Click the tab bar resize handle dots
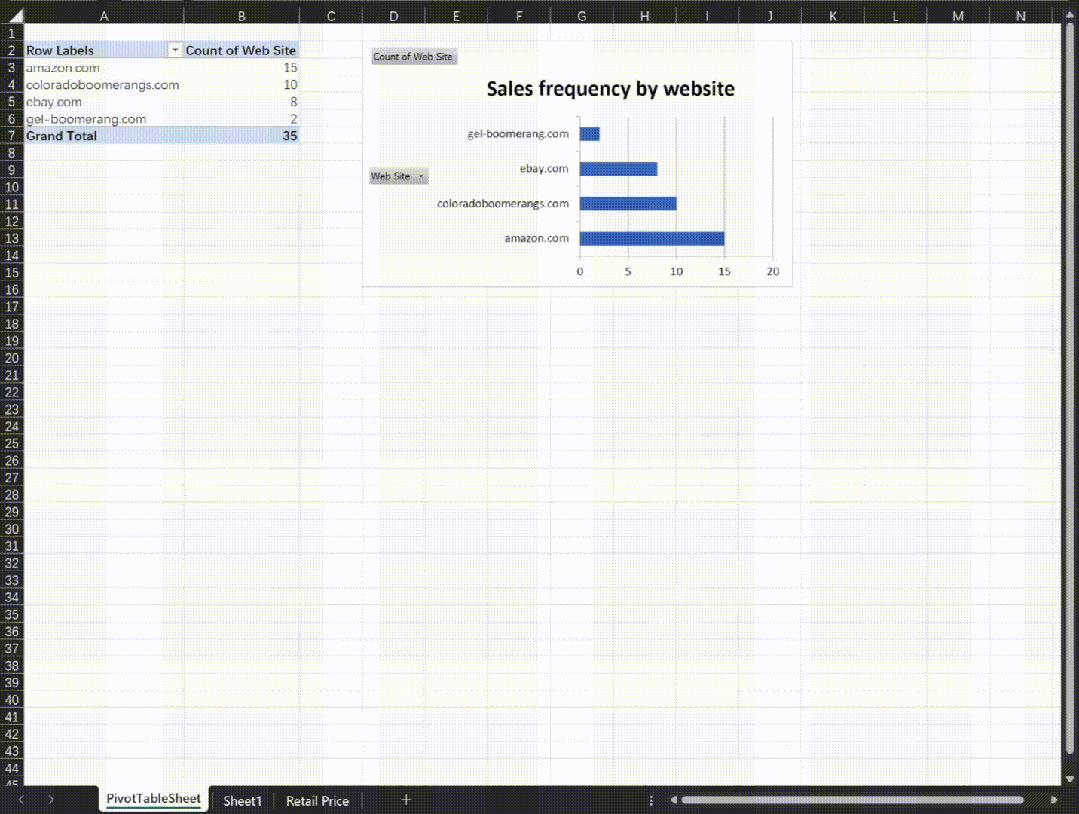The width and height of the screenshot is (1079, 814). coord(651,800)
